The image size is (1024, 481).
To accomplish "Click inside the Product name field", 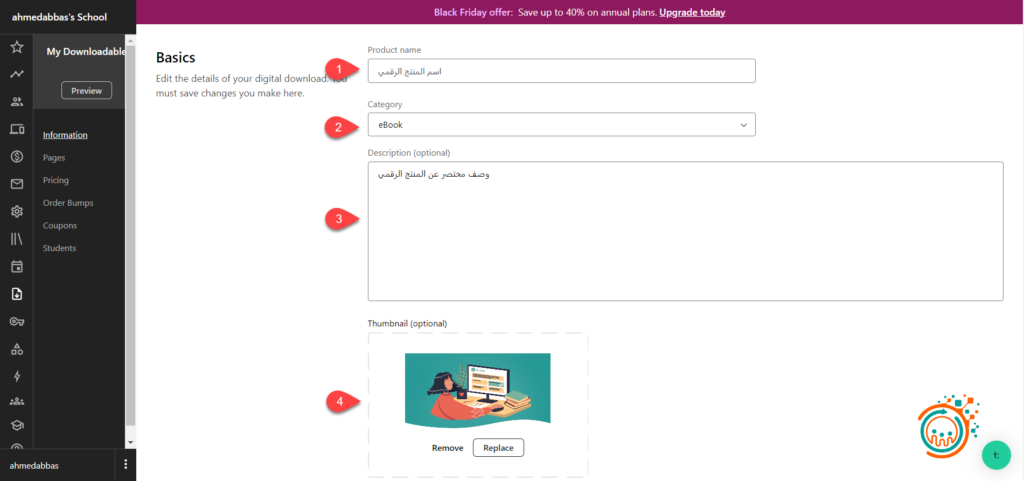I will (x=561, y=71).
